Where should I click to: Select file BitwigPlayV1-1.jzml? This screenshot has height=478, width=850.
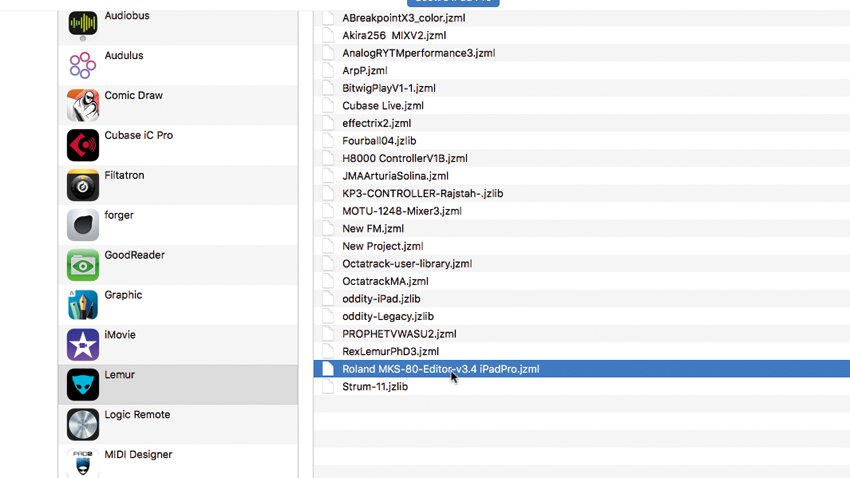click(x=389, y=88)
